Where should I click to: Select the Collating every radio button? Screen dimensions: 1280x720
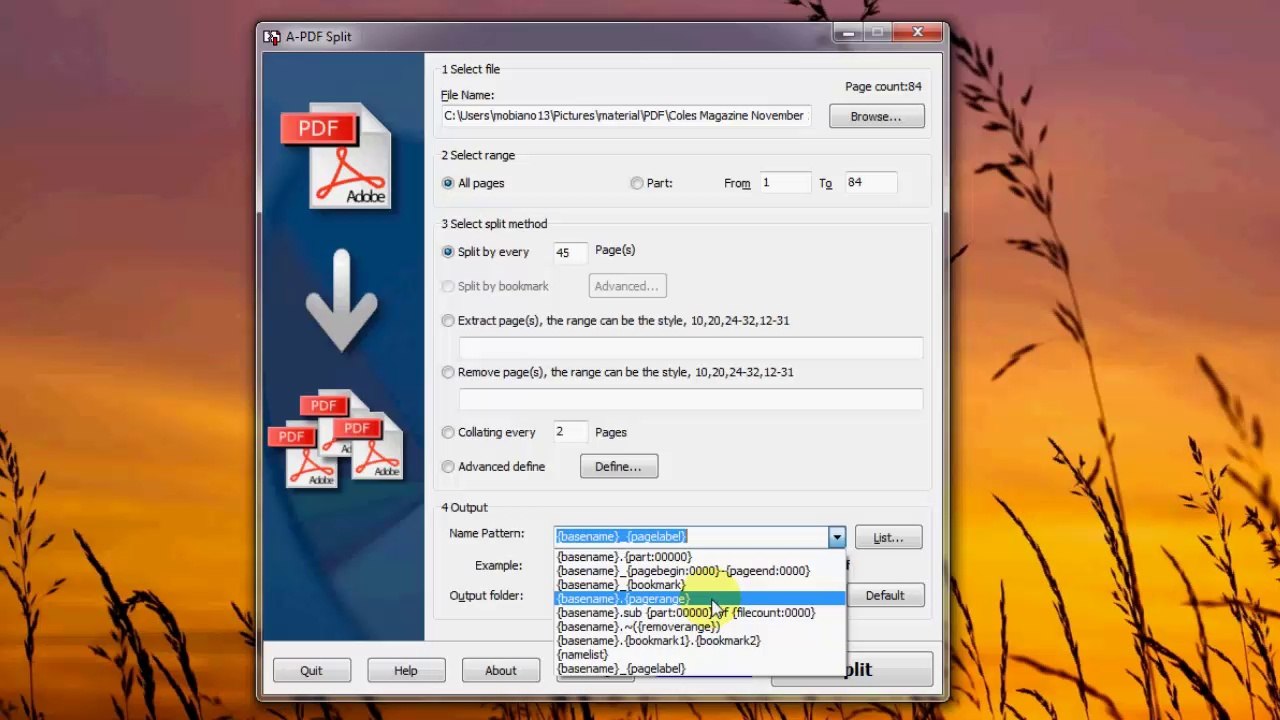point(448,432)
